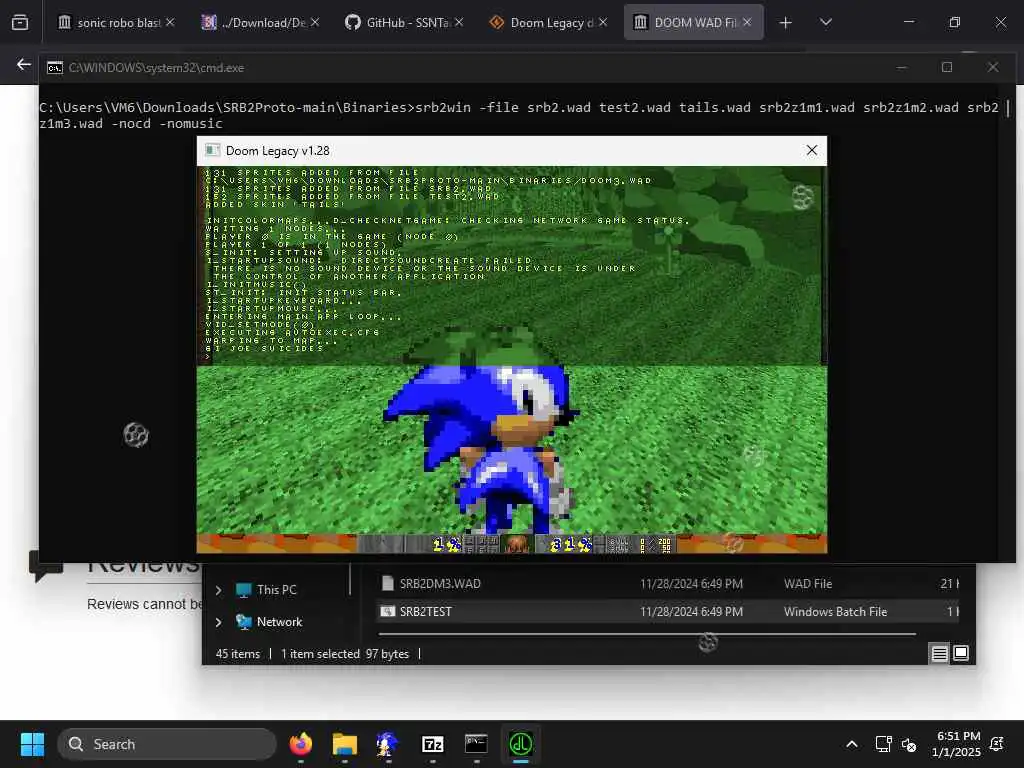Close the 'DOOM WAD Fil' tab

click(747, 22)
